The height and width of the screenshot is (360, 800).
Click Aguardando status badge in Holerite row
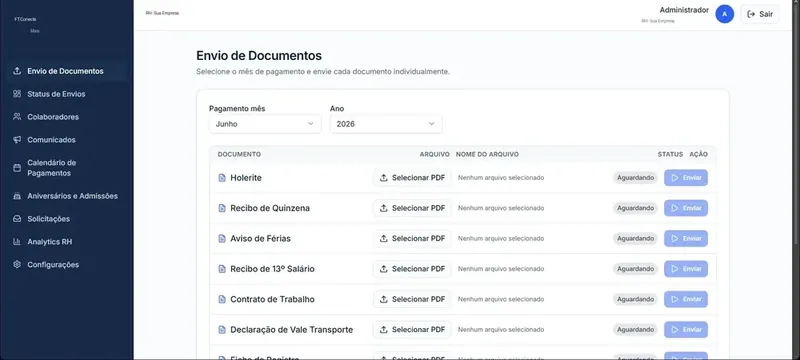click(x=635, y=178)
